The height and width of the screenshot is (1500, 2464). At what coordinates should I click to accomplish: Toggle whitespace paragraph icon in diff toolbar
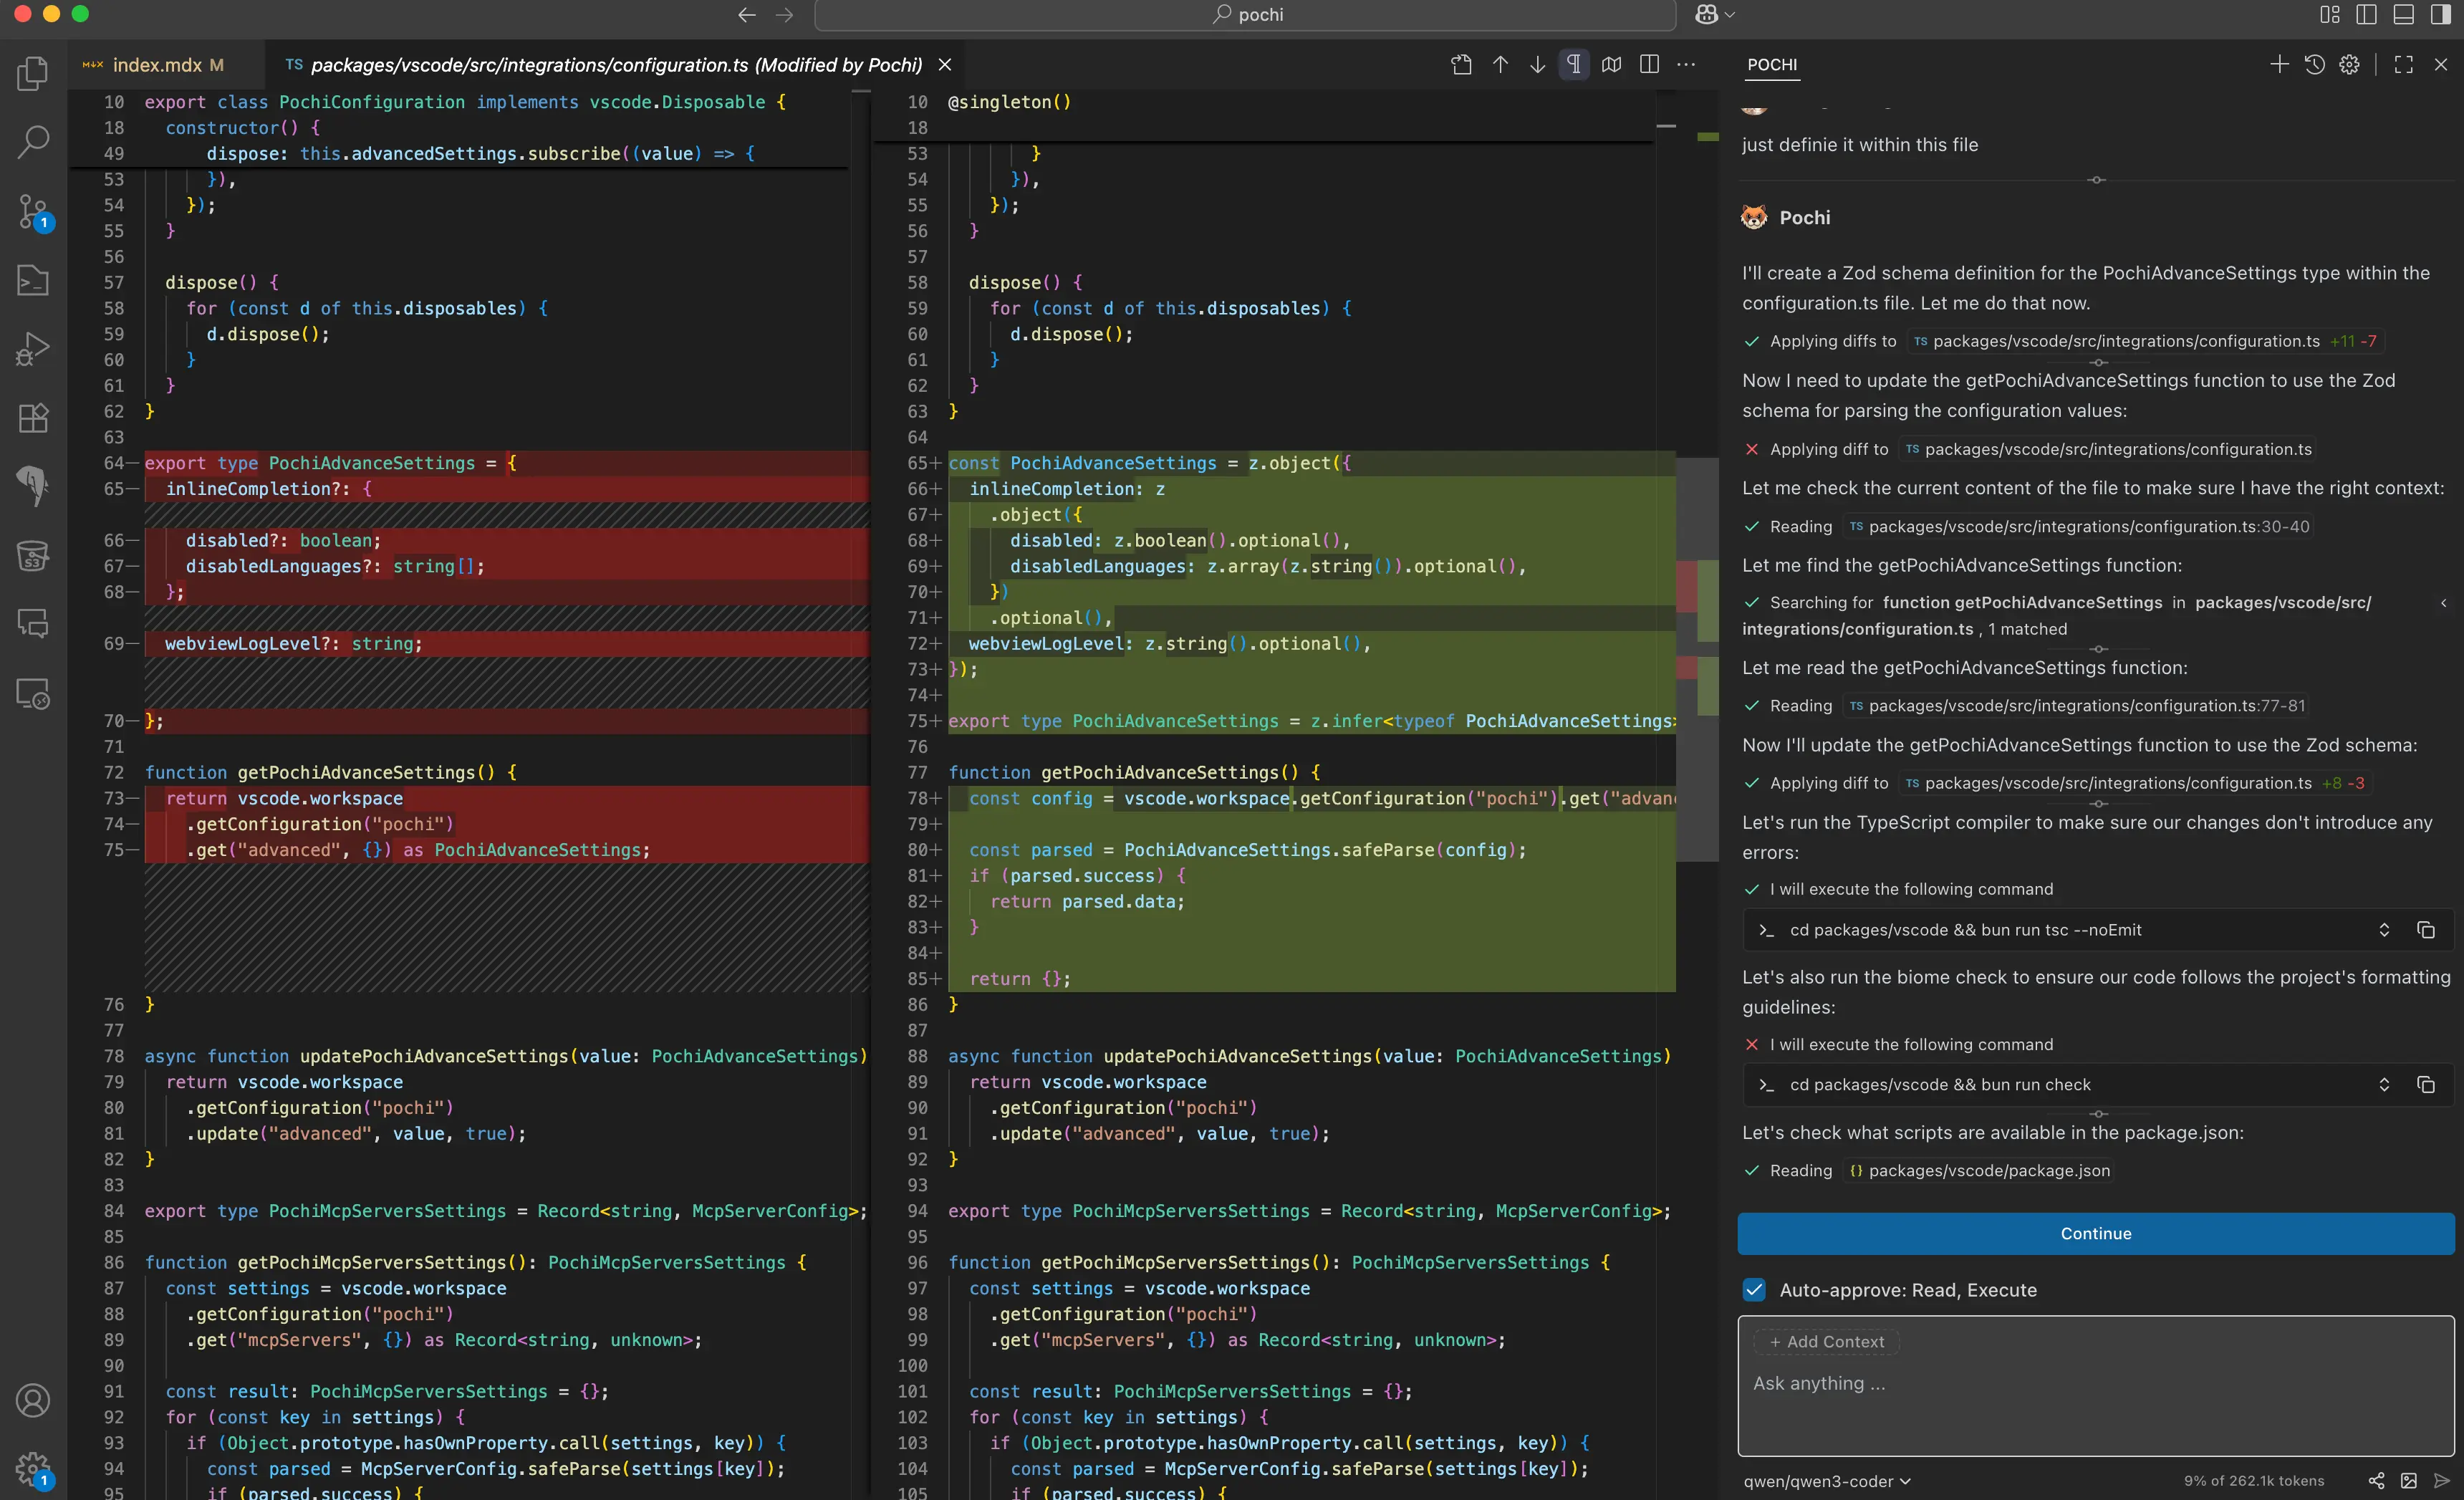tap(1574, 65)
